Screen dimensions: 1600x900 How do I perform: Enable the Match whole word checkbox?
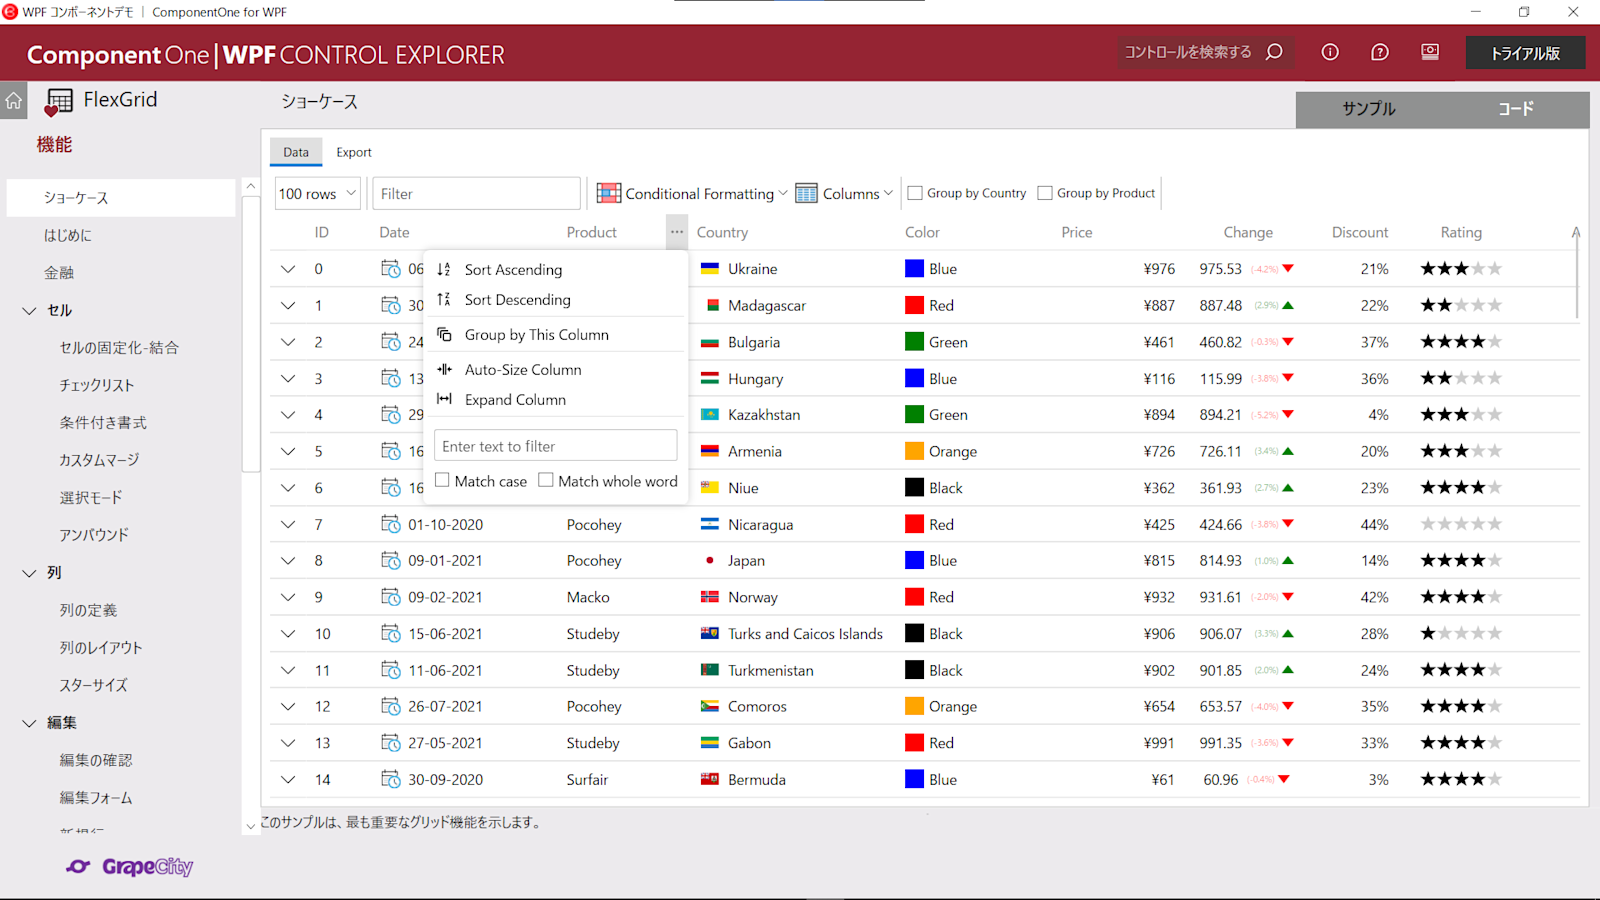[546, 480]
